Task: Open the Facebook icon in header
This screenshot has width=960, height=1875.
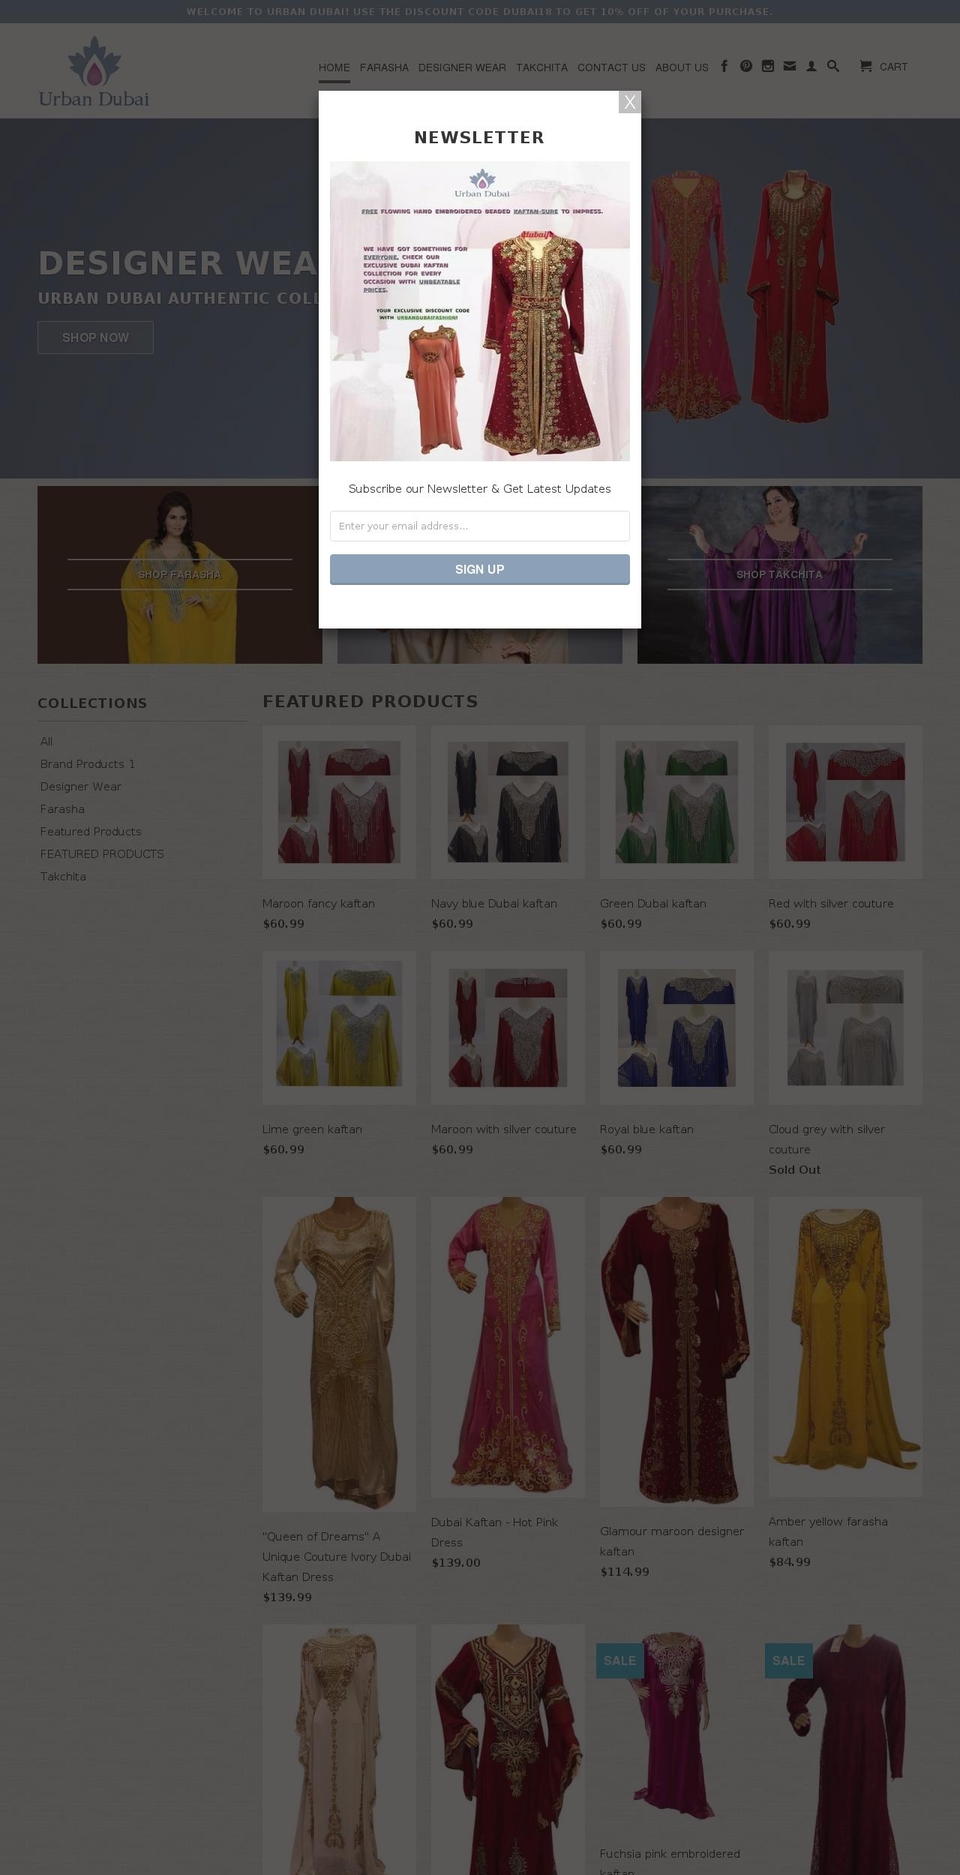Action: click(x=724, y=66)
